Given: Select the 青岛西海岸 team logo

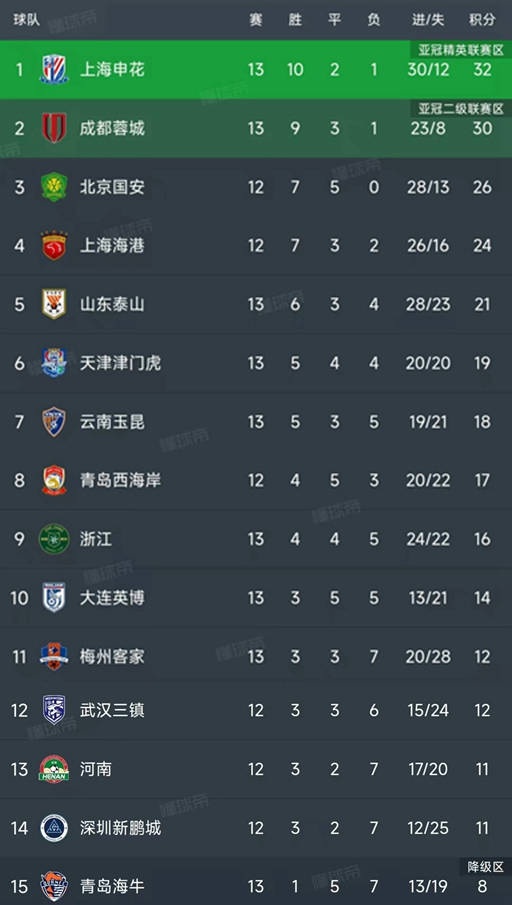Looking at the screenshot, I should point(54,480).
